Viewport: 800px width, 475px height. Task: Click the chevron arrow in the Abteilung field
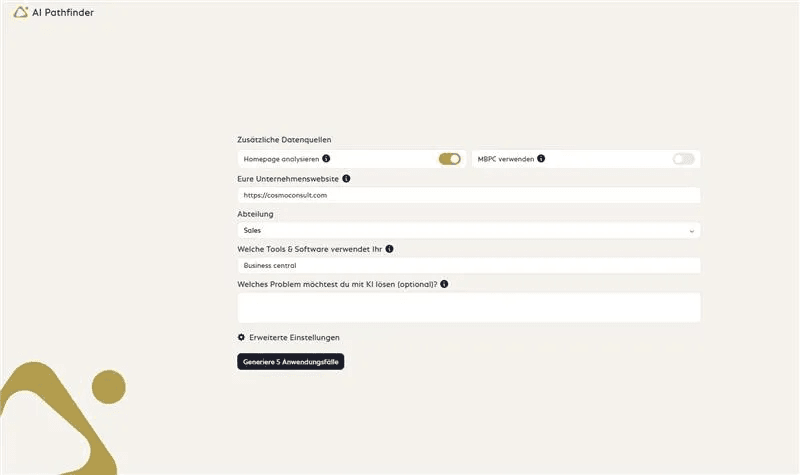[691, 231]
